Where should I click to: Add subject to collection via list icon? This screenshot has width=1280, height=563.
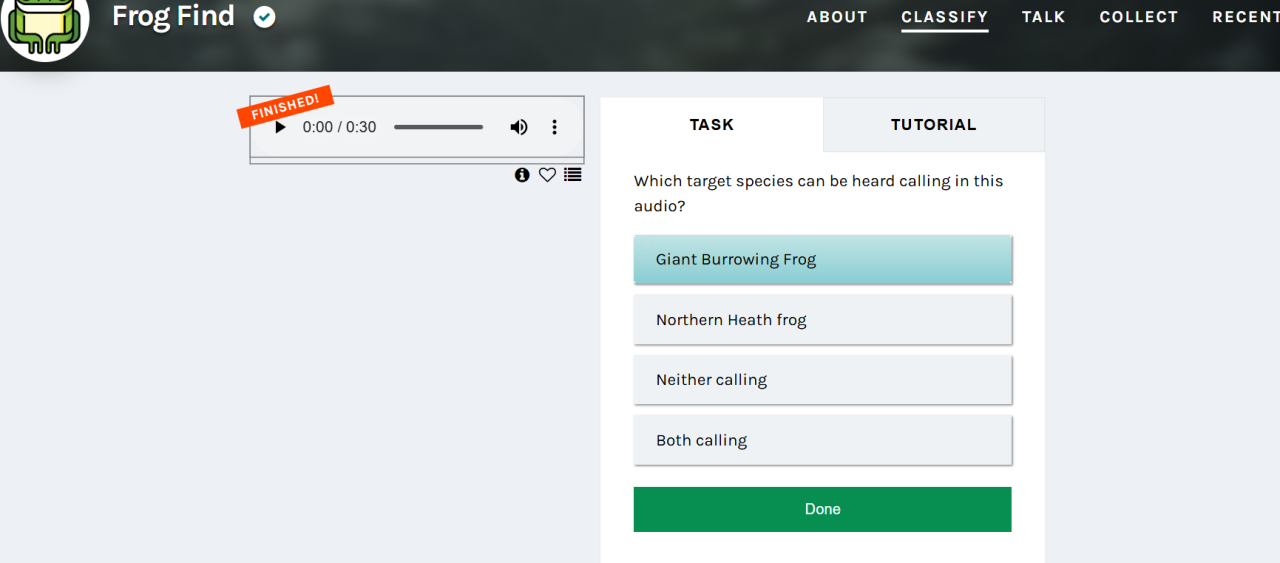(572, 175)
